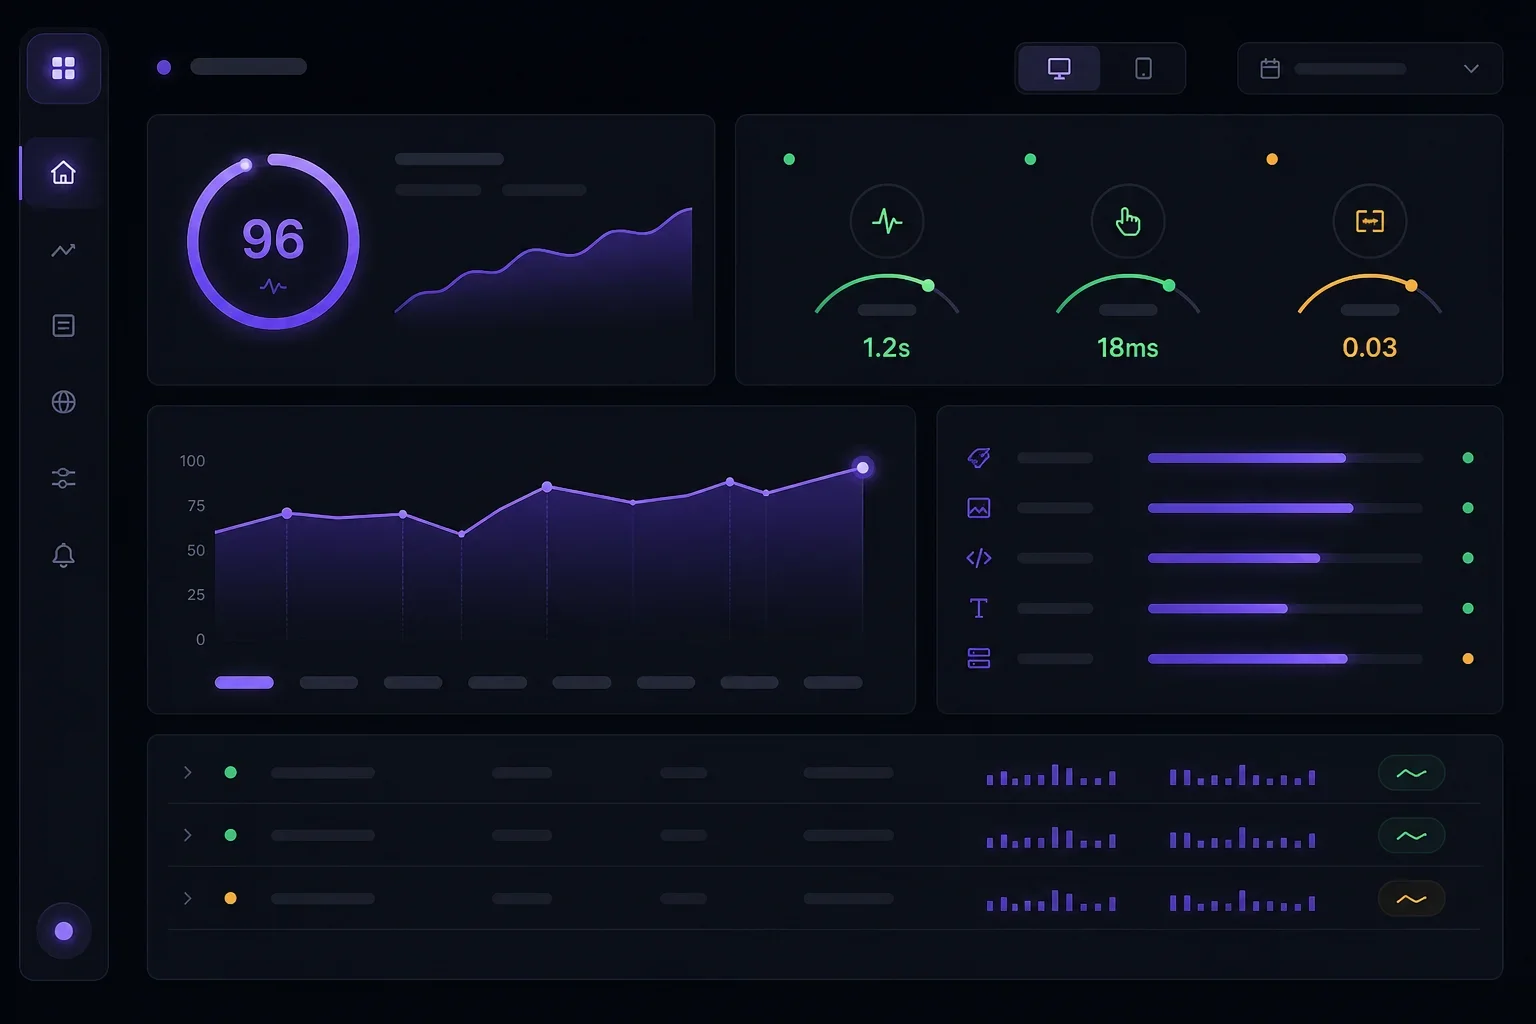Click the 100 label on the chart axis
This screenshot has width=1536, height=1024.
[x=192, y=461]
